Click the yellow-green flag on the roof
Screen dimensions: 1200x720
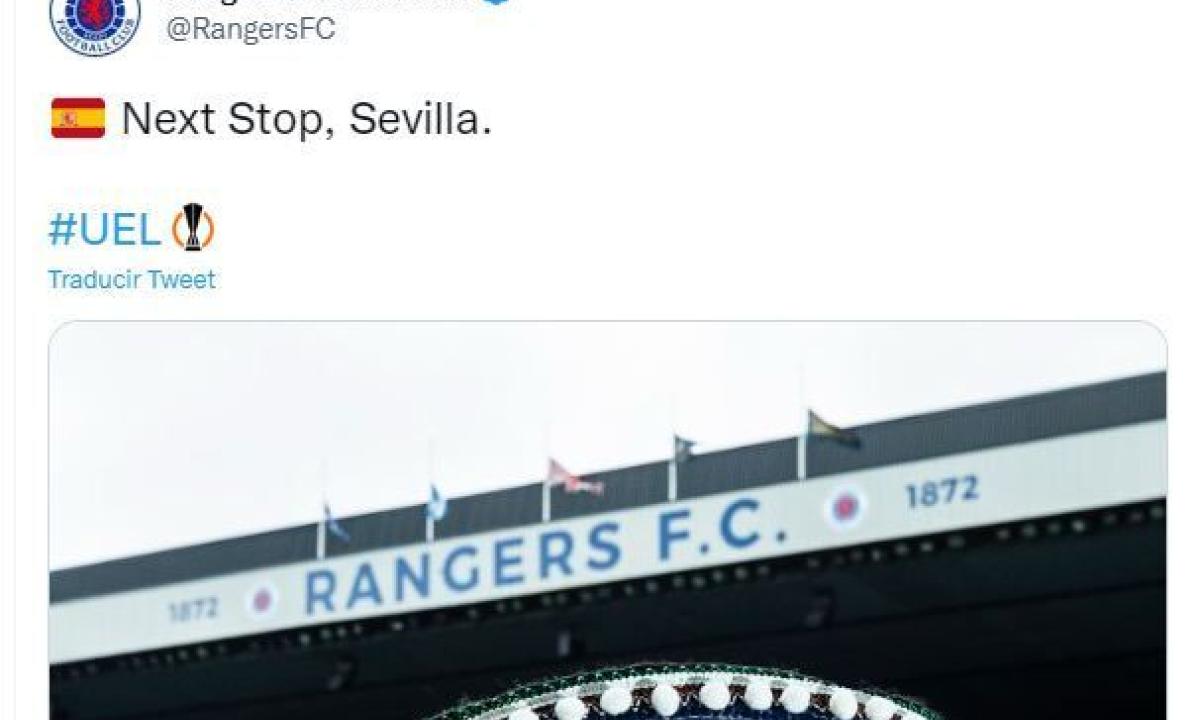click(x=834, y=430)
